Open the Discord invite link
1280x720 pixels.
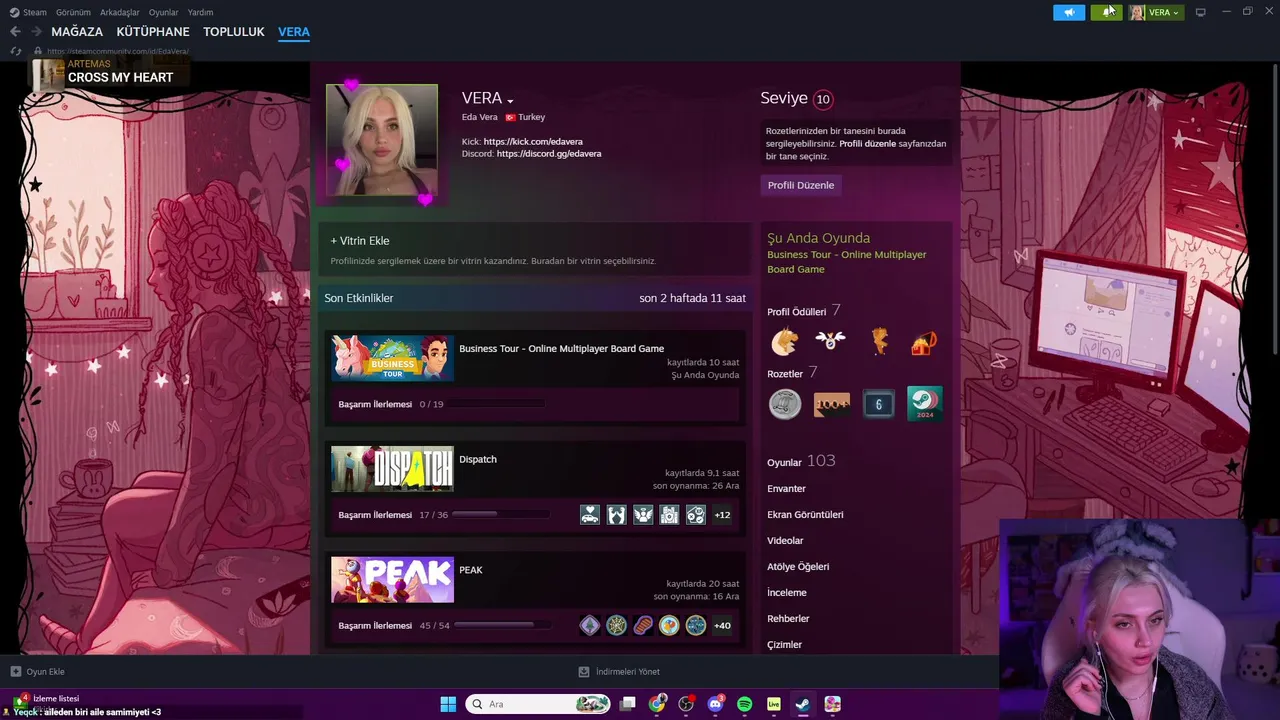pyautogui.click(x=549, y=154)
